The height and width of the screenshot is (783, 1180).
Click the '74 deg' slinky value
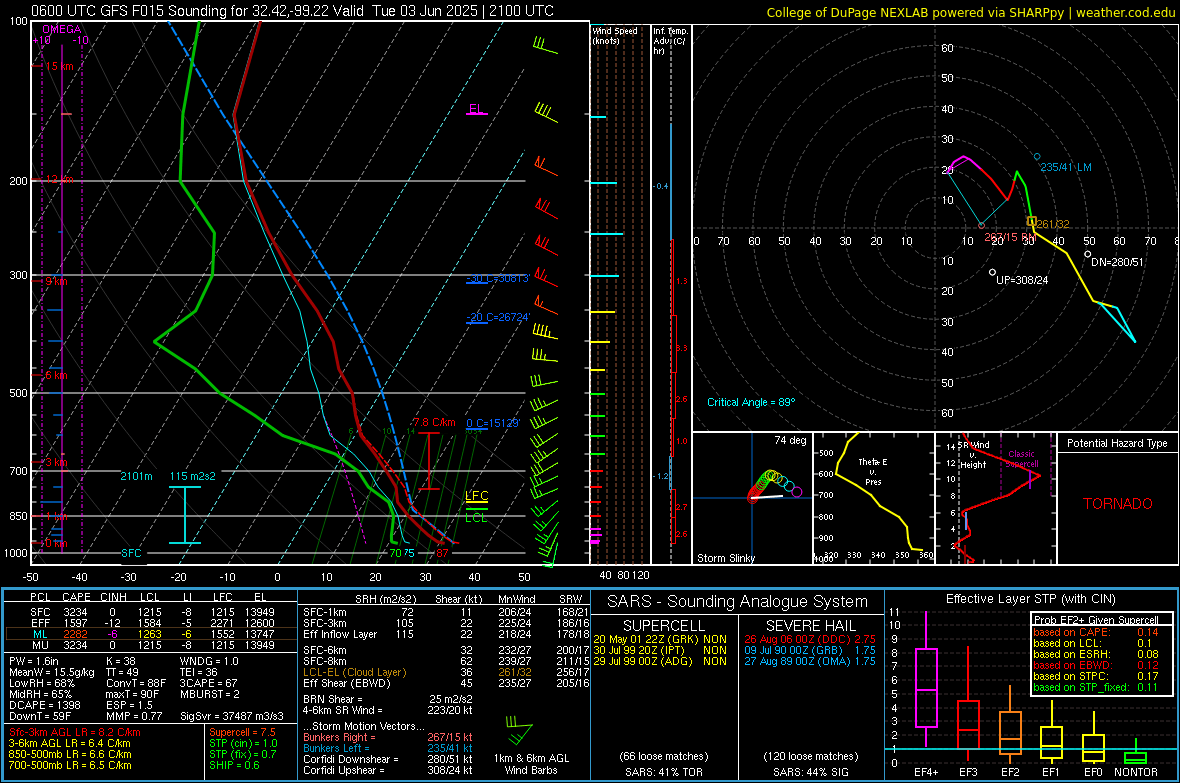[790, 440]
